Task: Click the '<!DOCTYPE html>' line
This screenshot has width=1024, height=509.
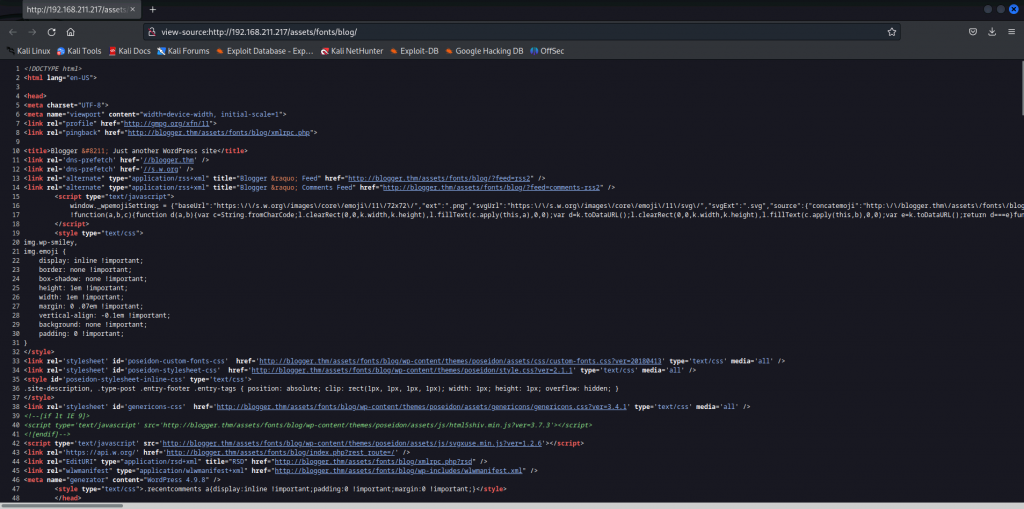Action: click(x=53, y=68)
